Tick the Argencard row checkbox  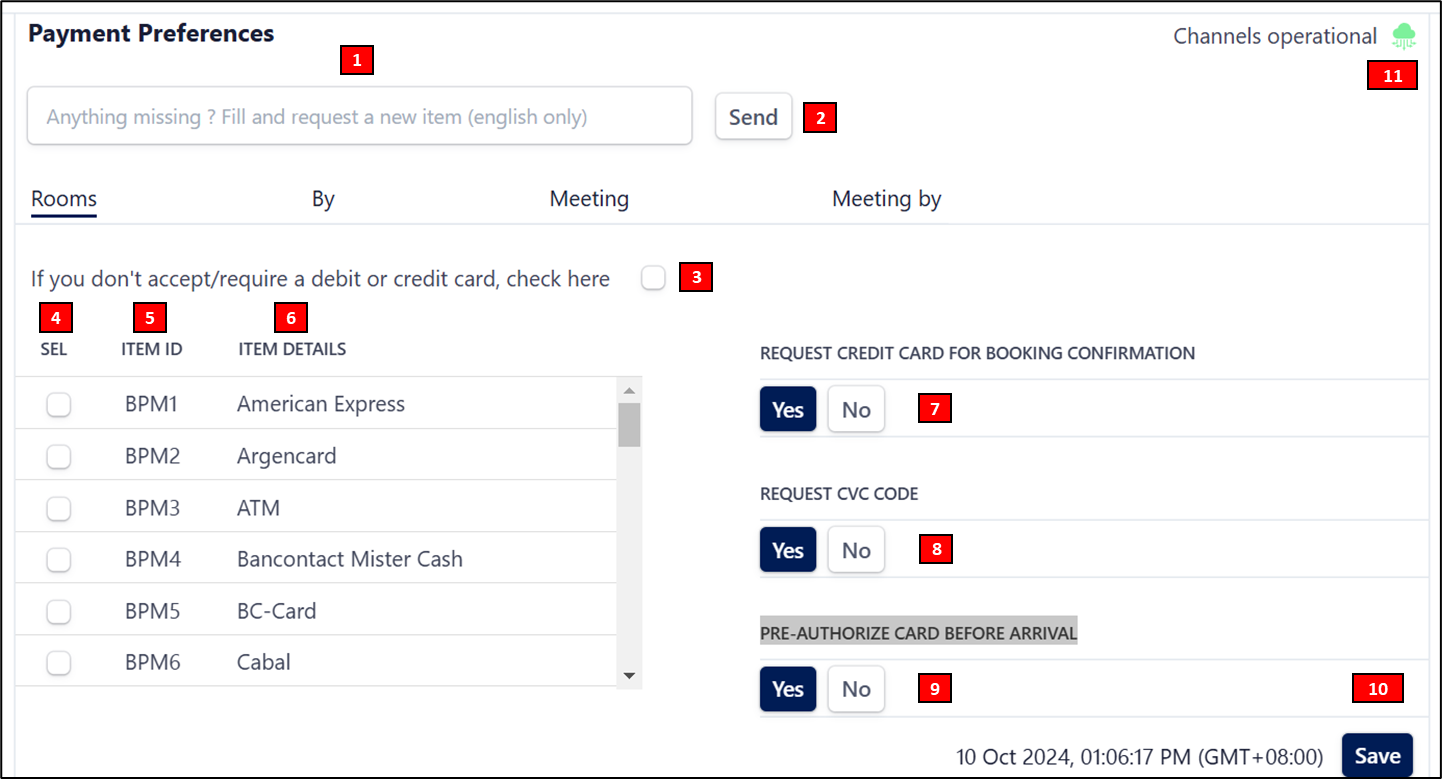[59, 456]
